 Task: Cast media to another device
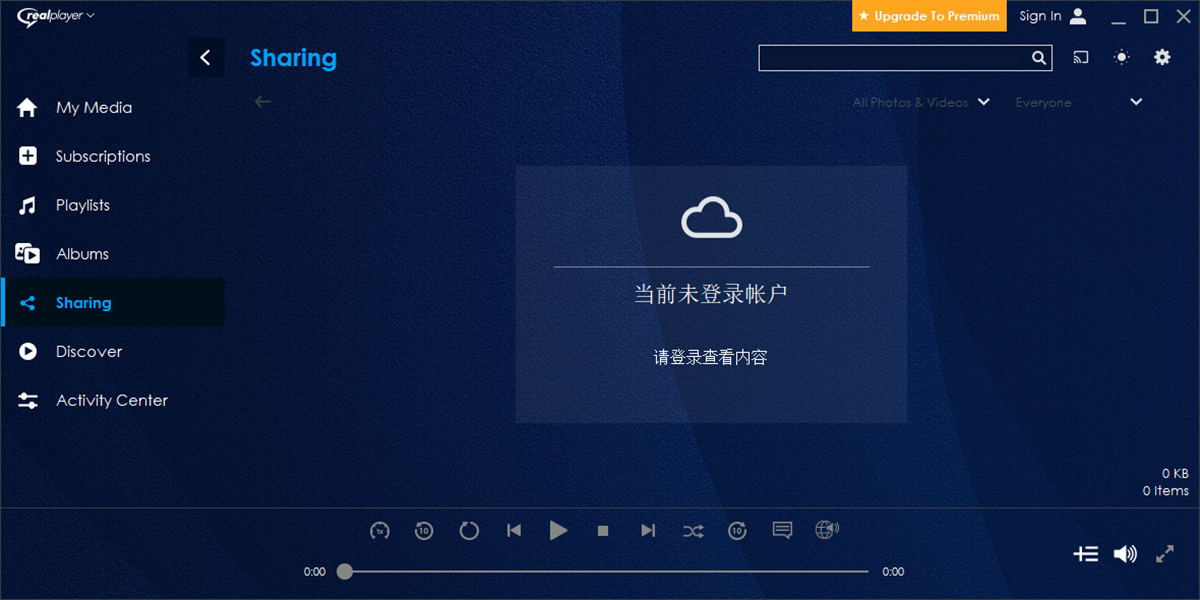click(1080, 57)
